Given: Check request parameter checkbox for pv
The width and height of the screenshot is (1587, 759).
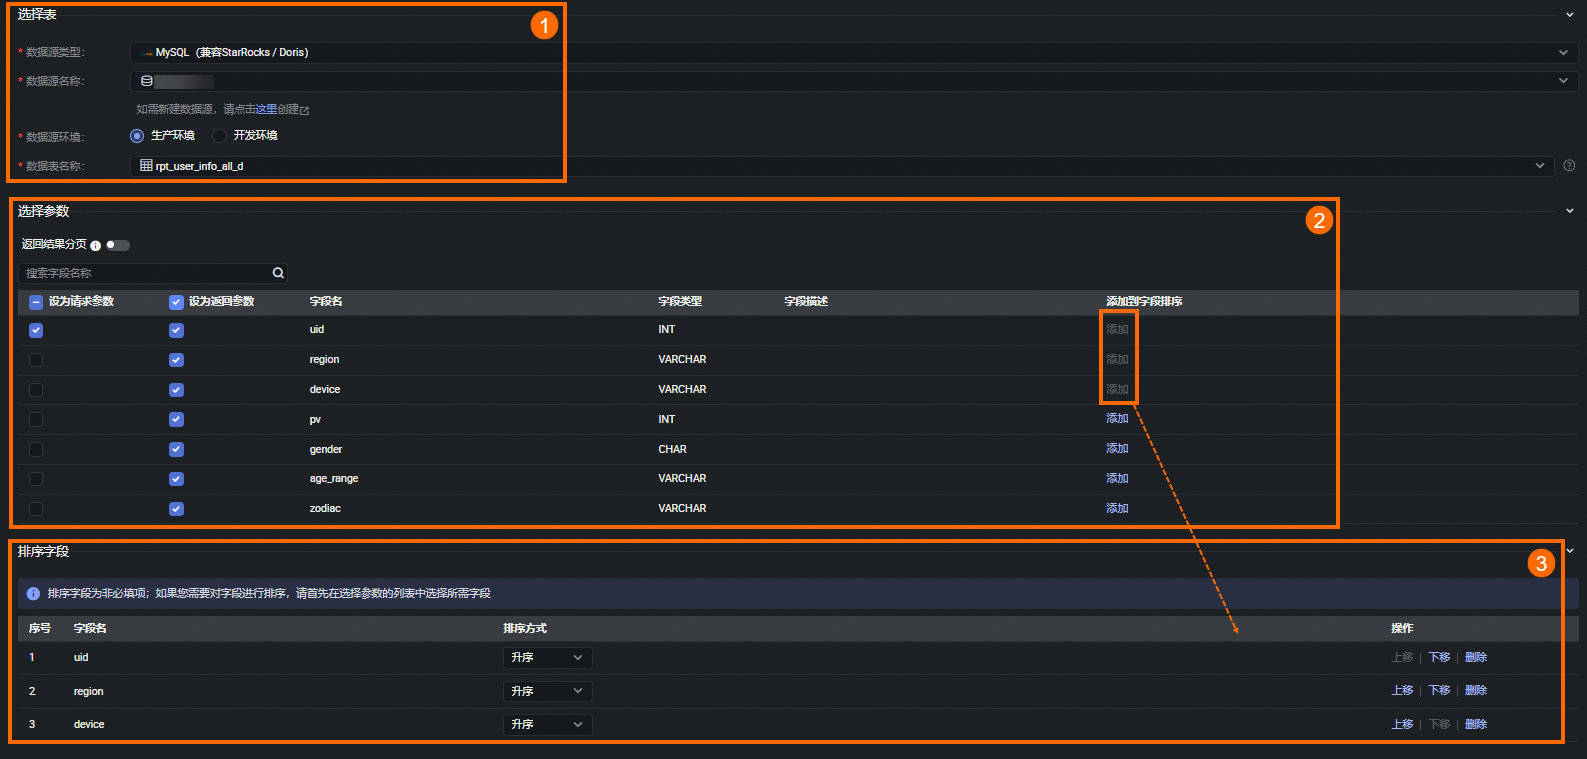Looking at the screenshot, I should pyautogui.click(x=36, y=419).
